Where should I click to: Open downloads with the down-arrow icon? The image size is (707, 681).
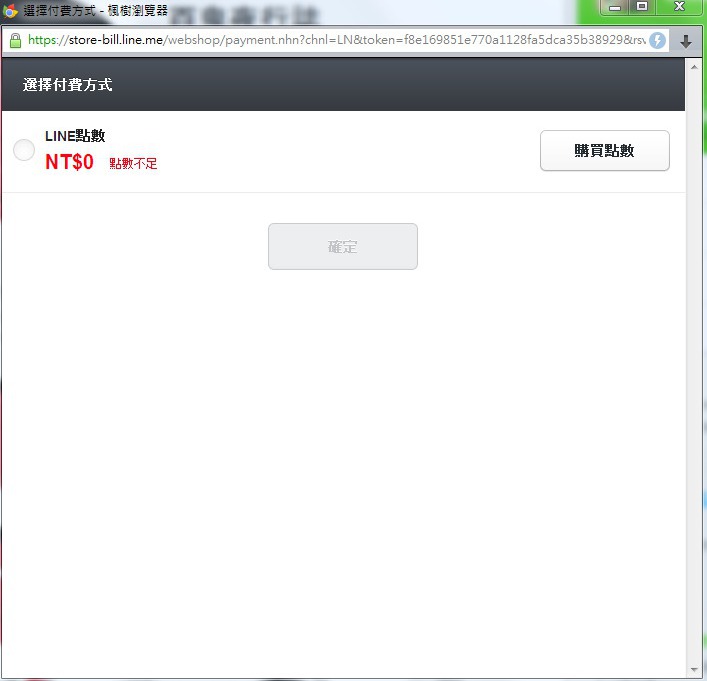[685, 41]
